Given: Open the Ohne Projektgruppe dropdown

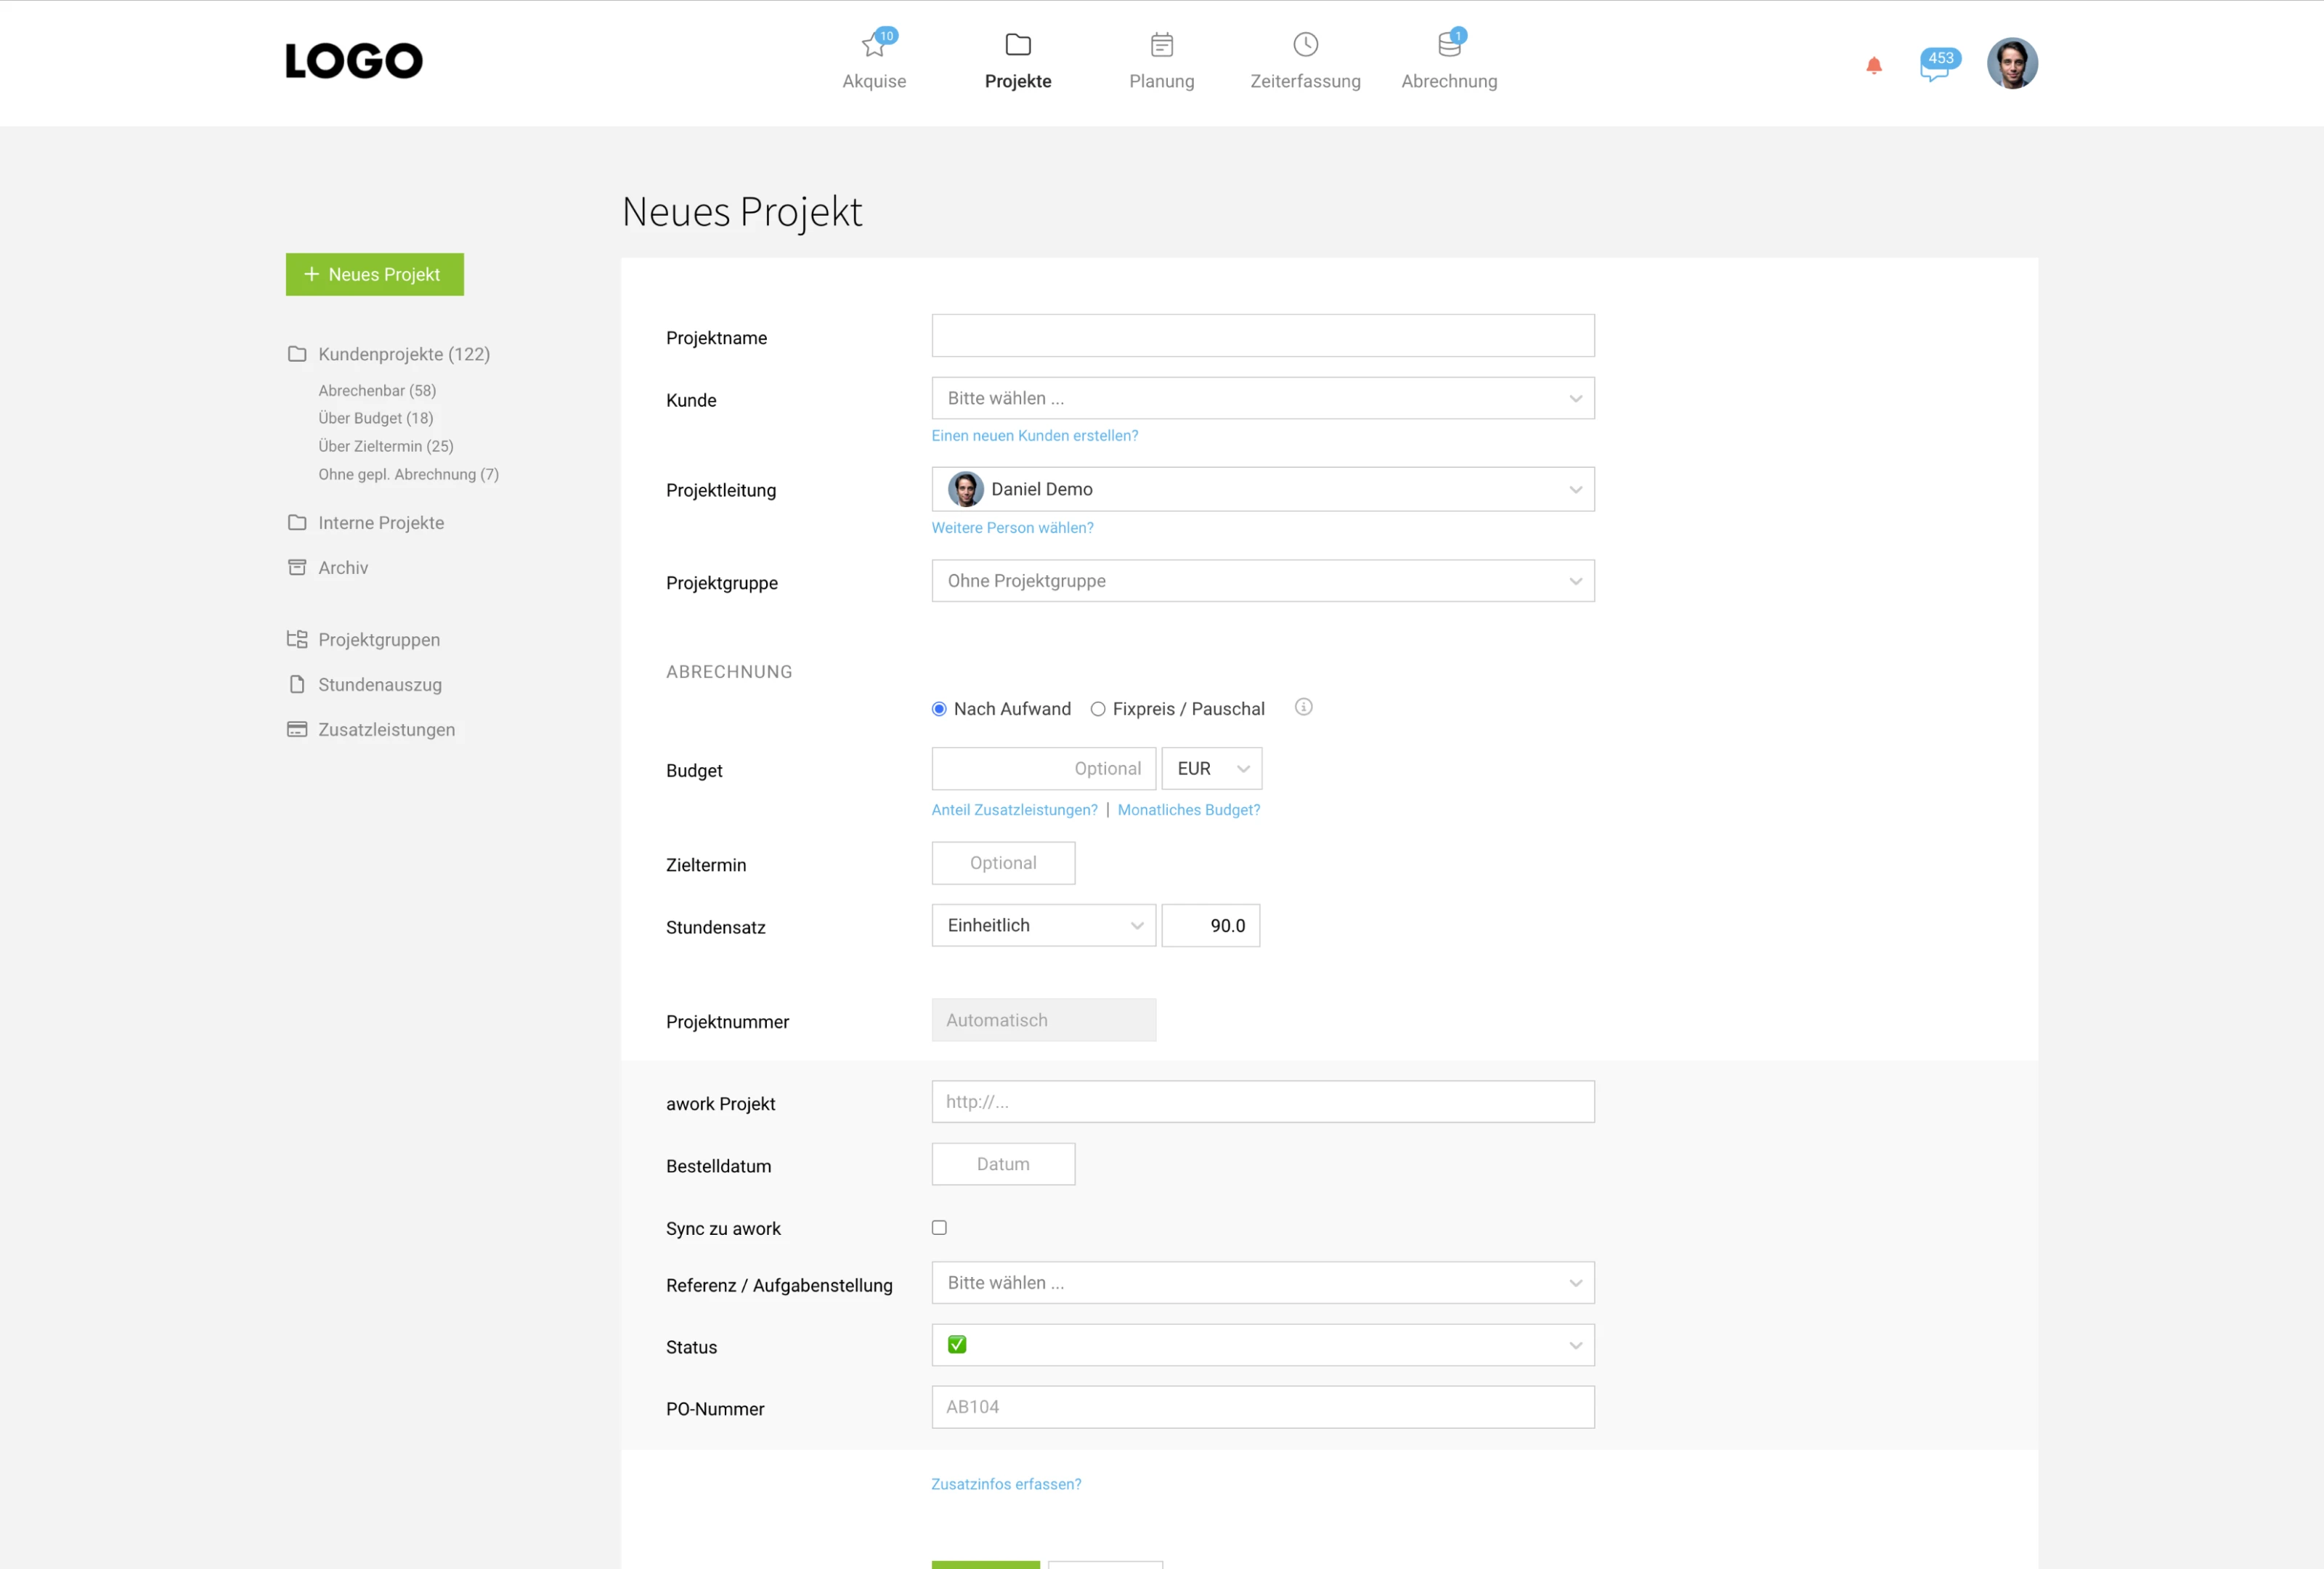Looking at the screenshot, I should [x=1262, y=581].
